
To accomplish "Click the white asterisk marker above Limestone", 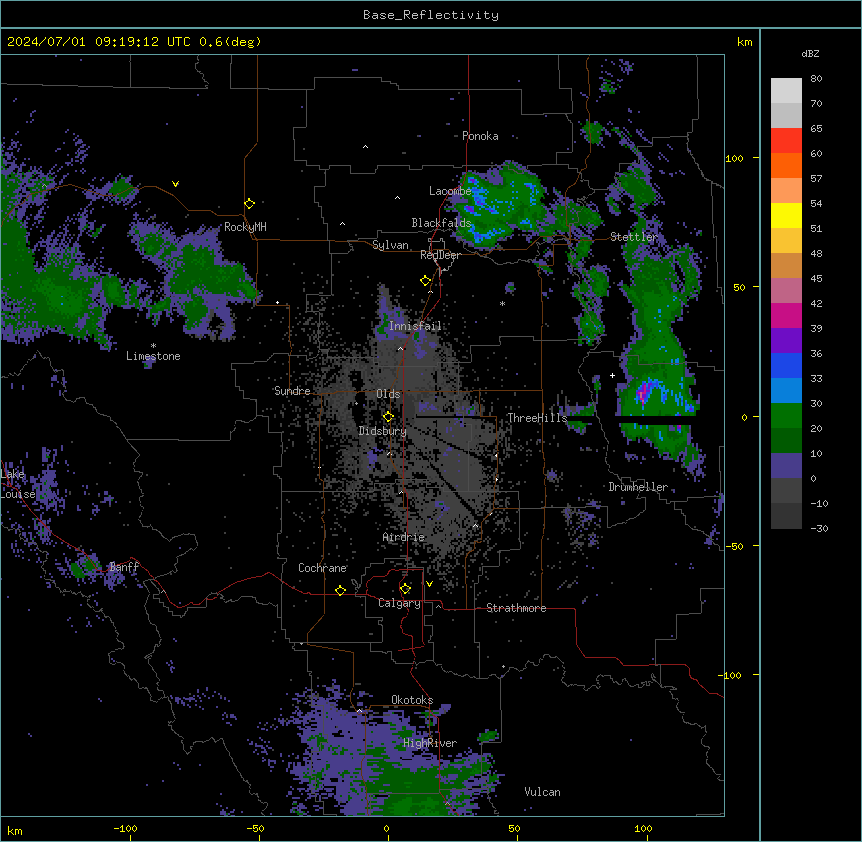I will tap(153, 346).
